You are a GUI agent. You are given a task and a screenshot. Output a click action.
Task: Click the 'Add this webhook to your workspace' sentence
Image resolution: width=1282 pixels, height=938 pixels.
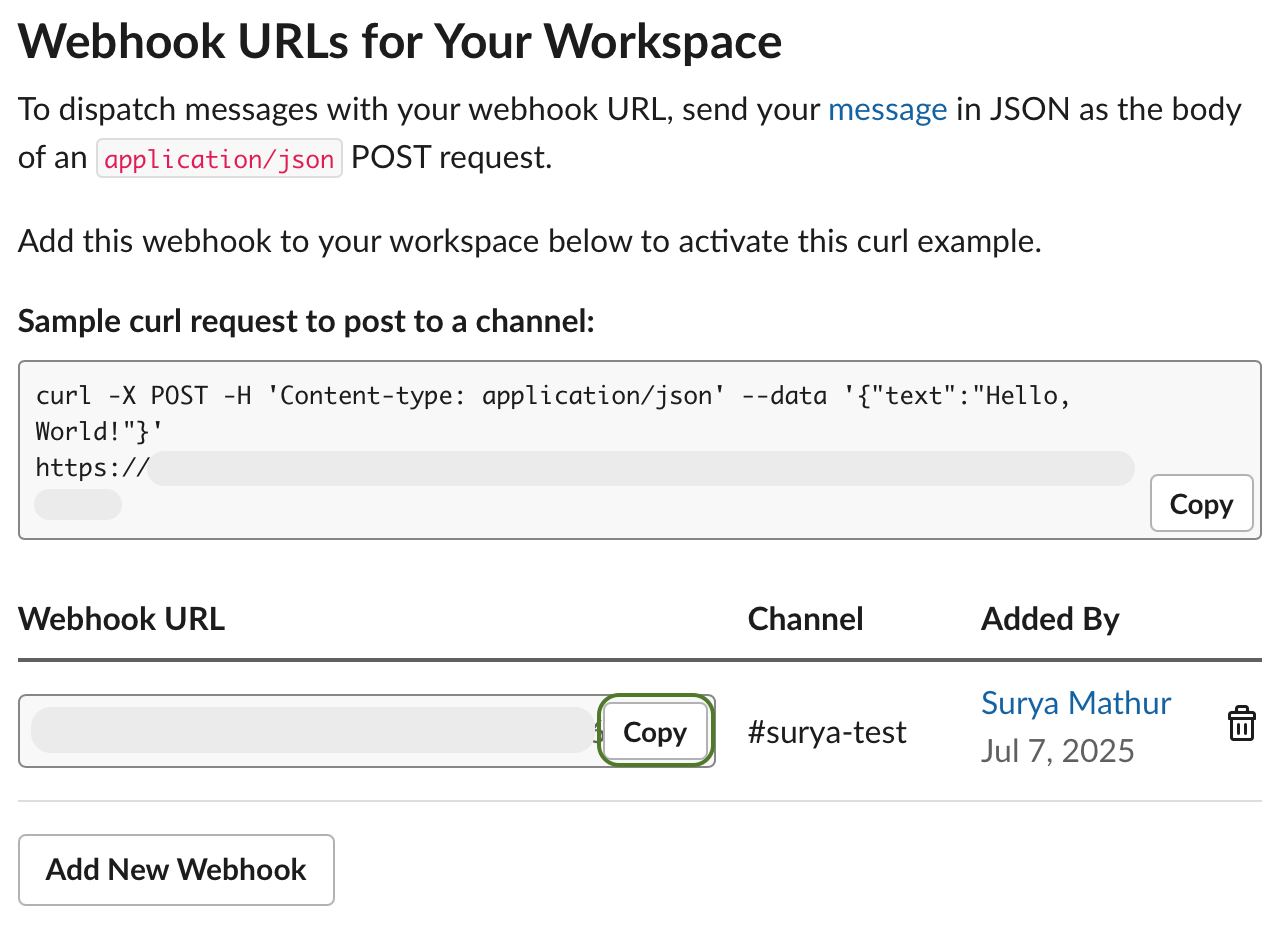coord(530,241)
